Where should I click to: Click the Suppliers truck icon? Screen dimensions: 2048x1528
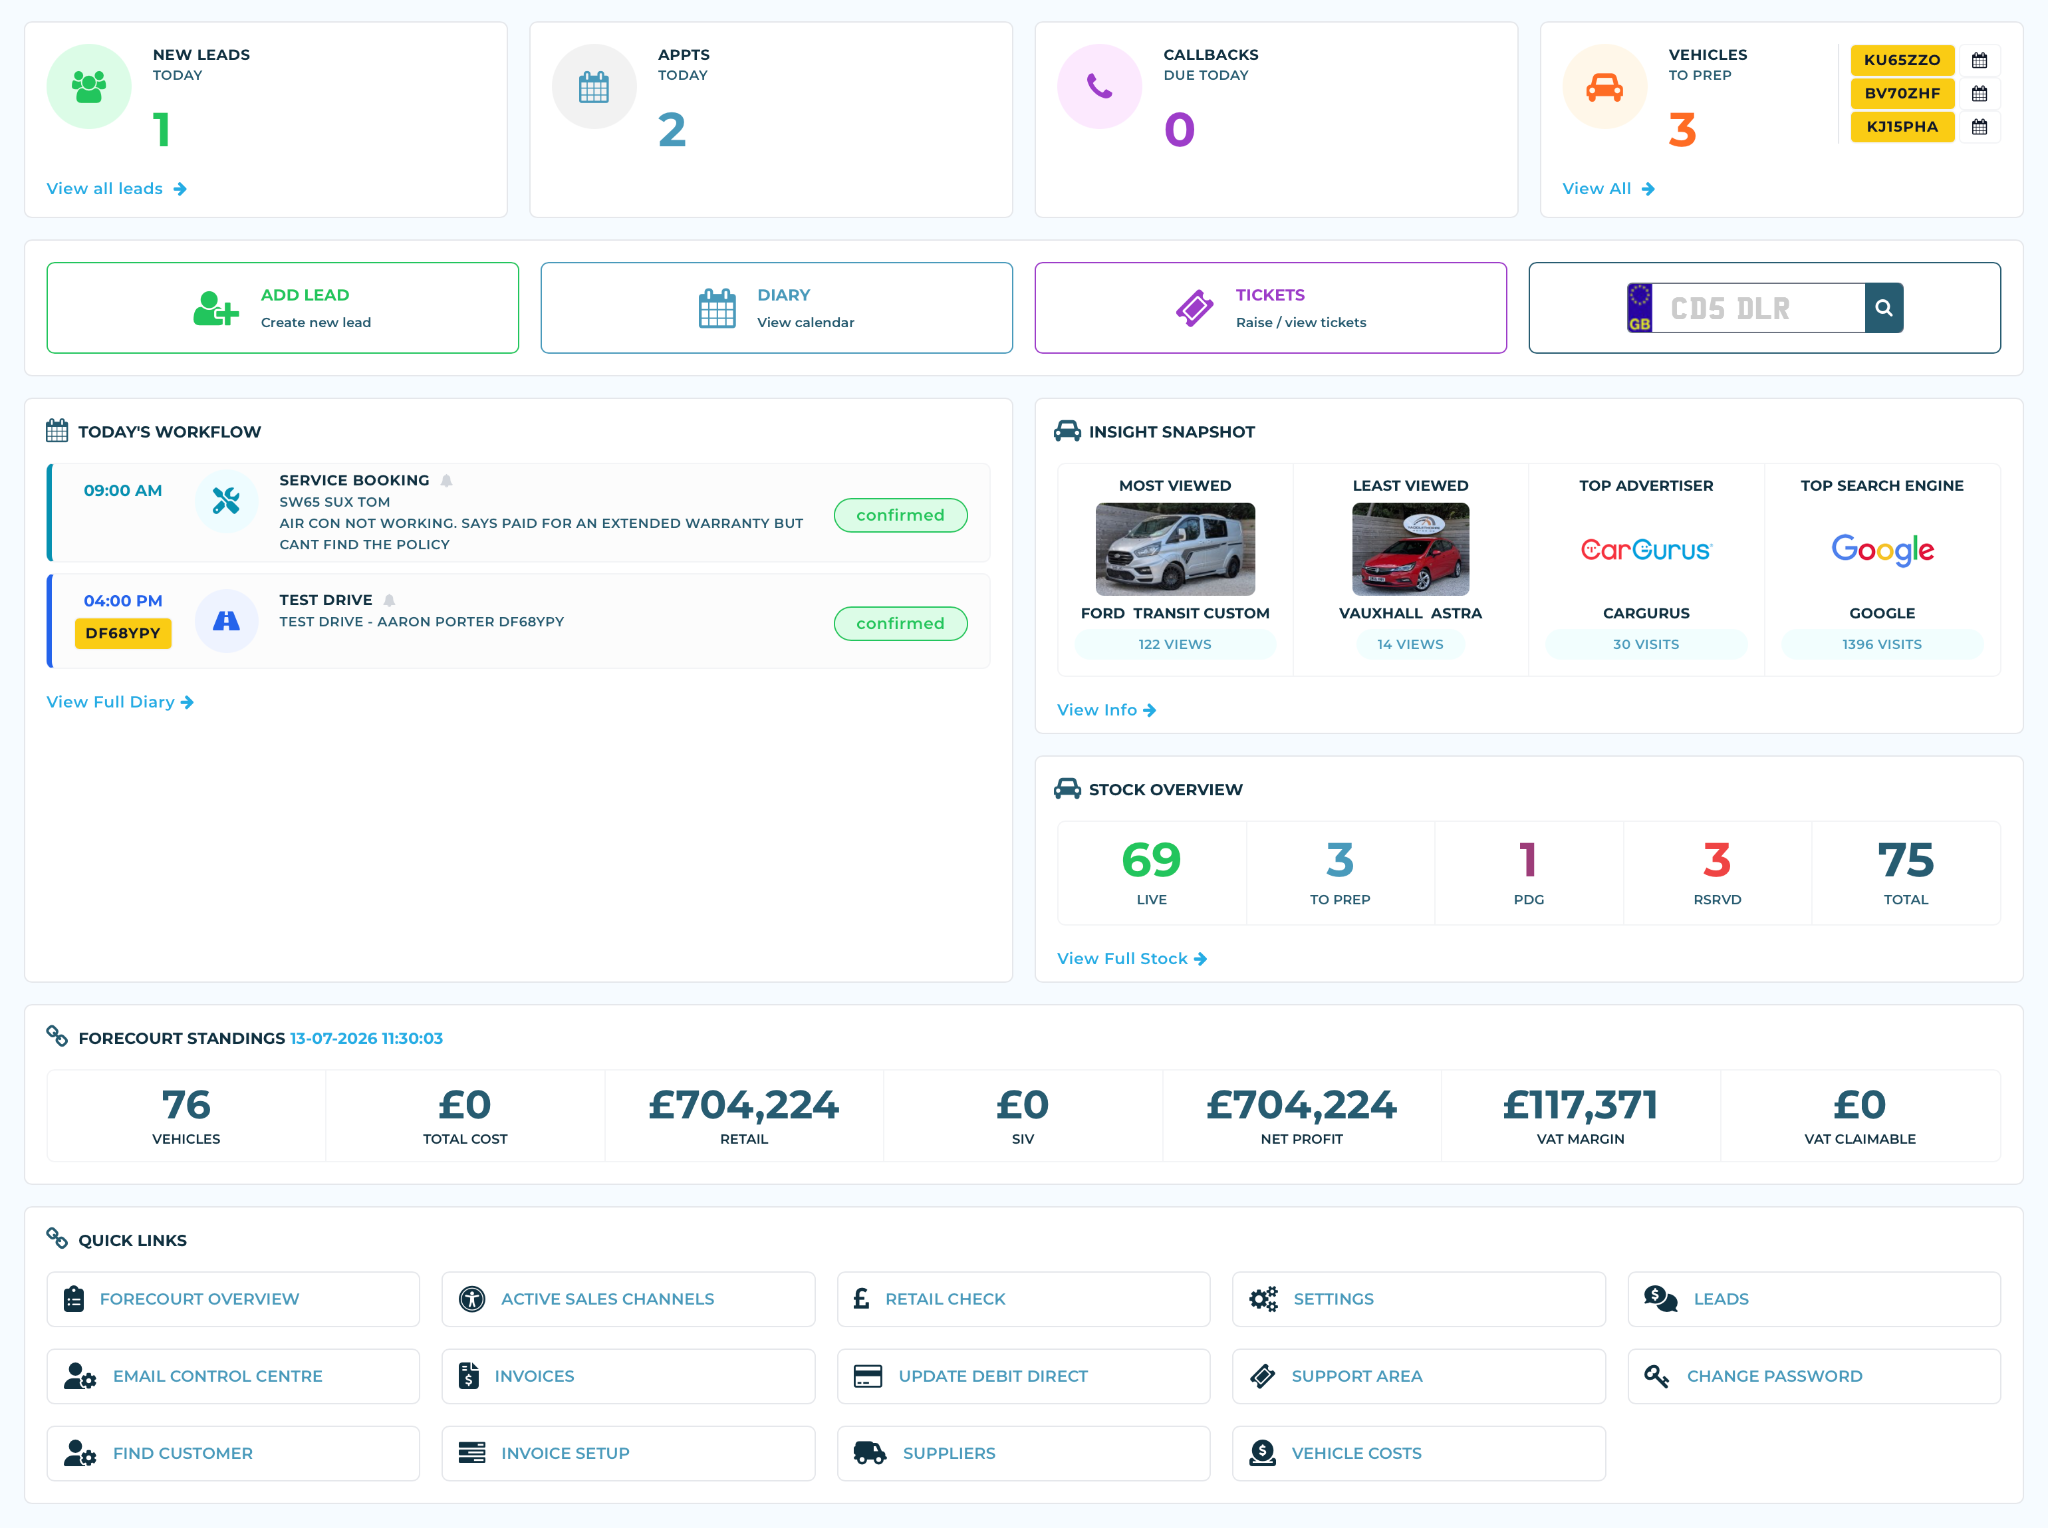(x=870, y=1453)
